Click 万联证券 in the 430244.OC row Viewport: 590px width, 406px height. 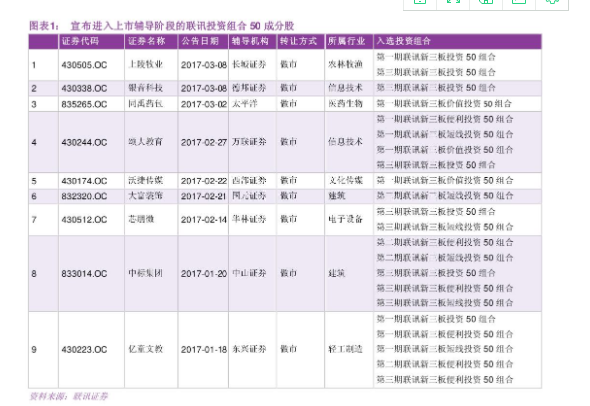coord(249,141)
